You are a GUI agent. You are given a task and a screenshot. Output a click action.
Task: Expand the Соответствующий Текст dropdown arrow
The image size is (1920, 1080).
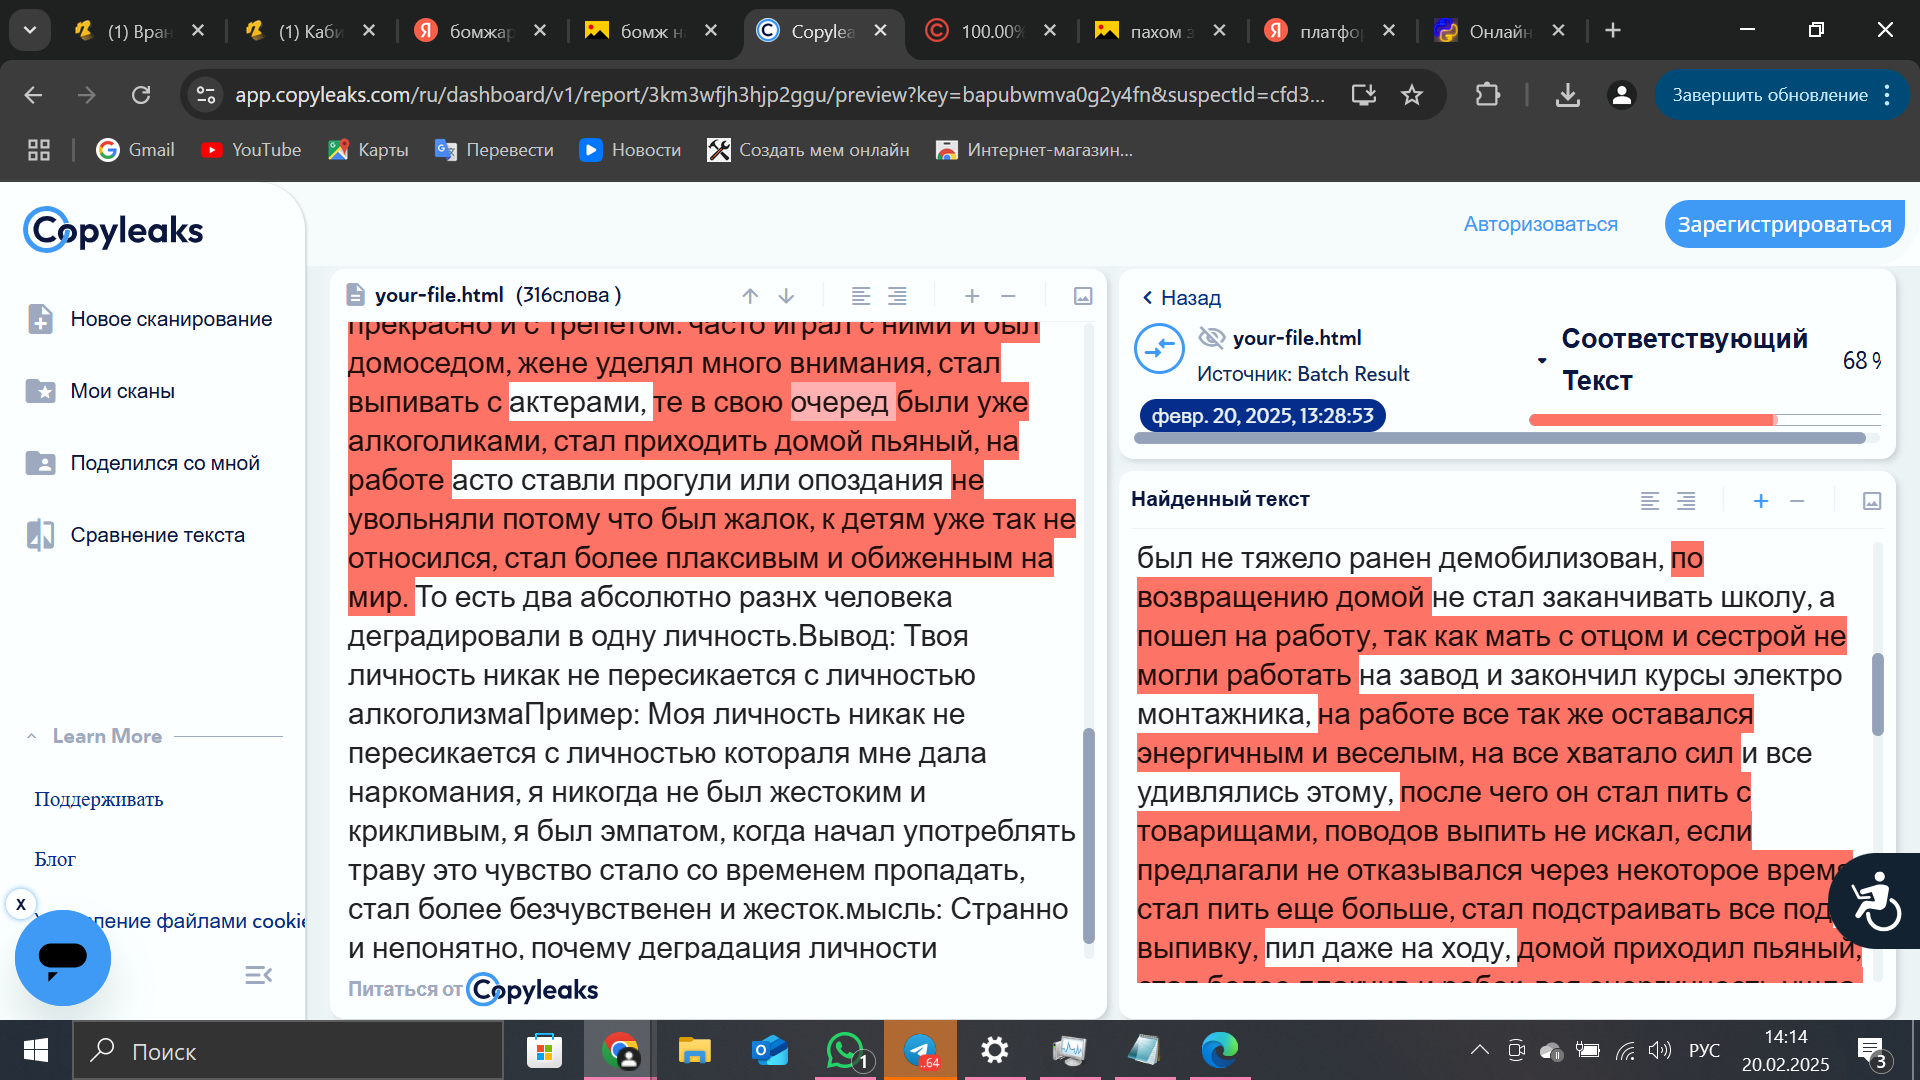coord(1542,360)
